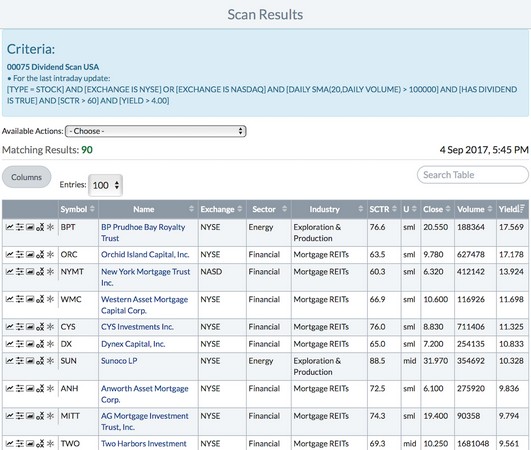
Task: Open gallery image icon in NYMT row
Action: (30, 272)
